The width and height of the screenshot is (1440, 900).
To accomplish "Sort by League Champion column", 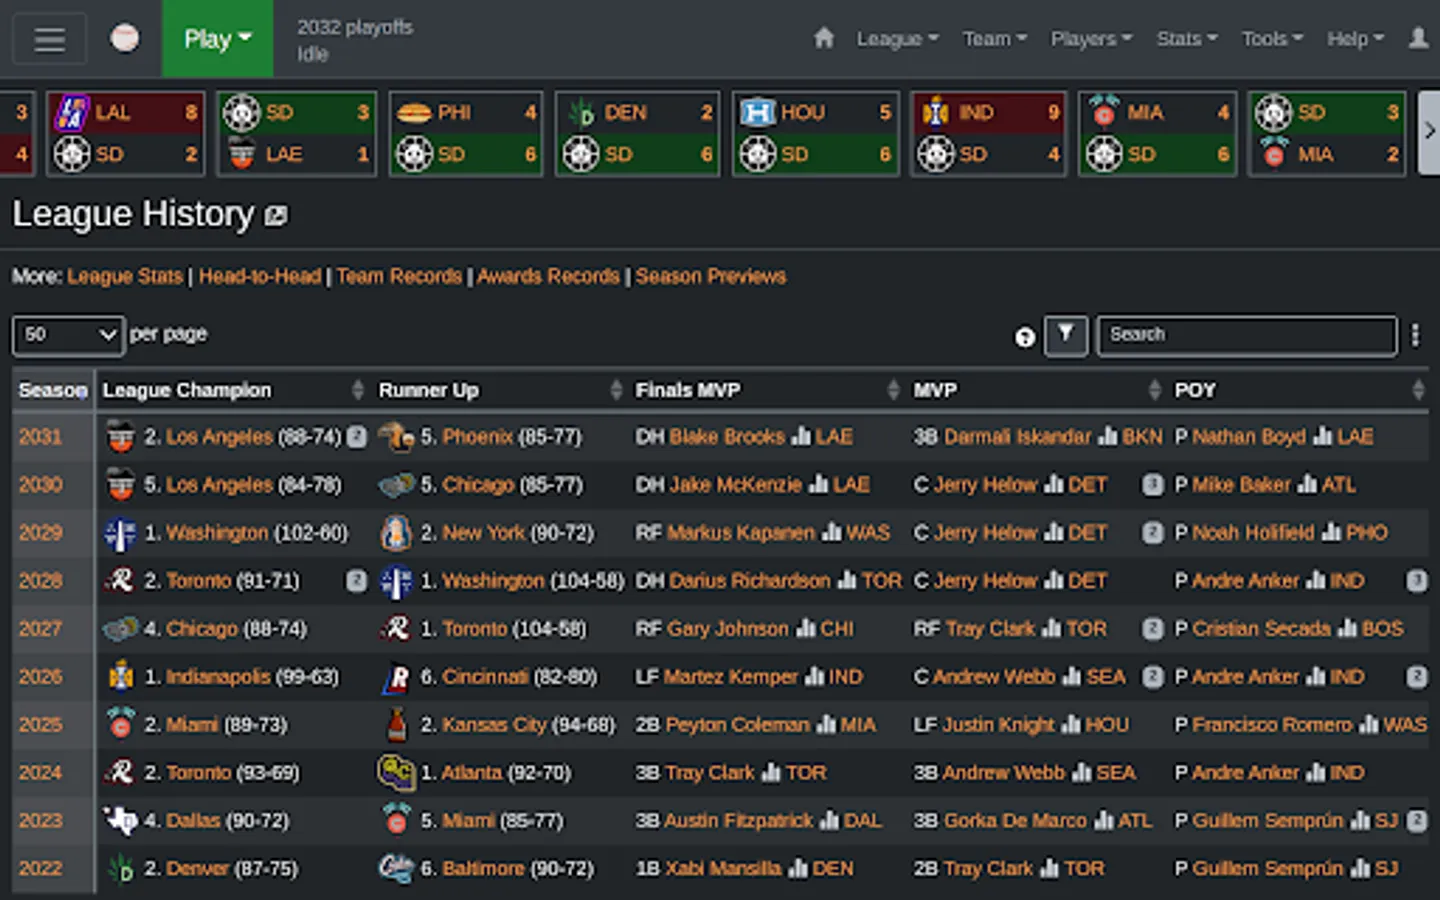I will [x=232, y=390].
